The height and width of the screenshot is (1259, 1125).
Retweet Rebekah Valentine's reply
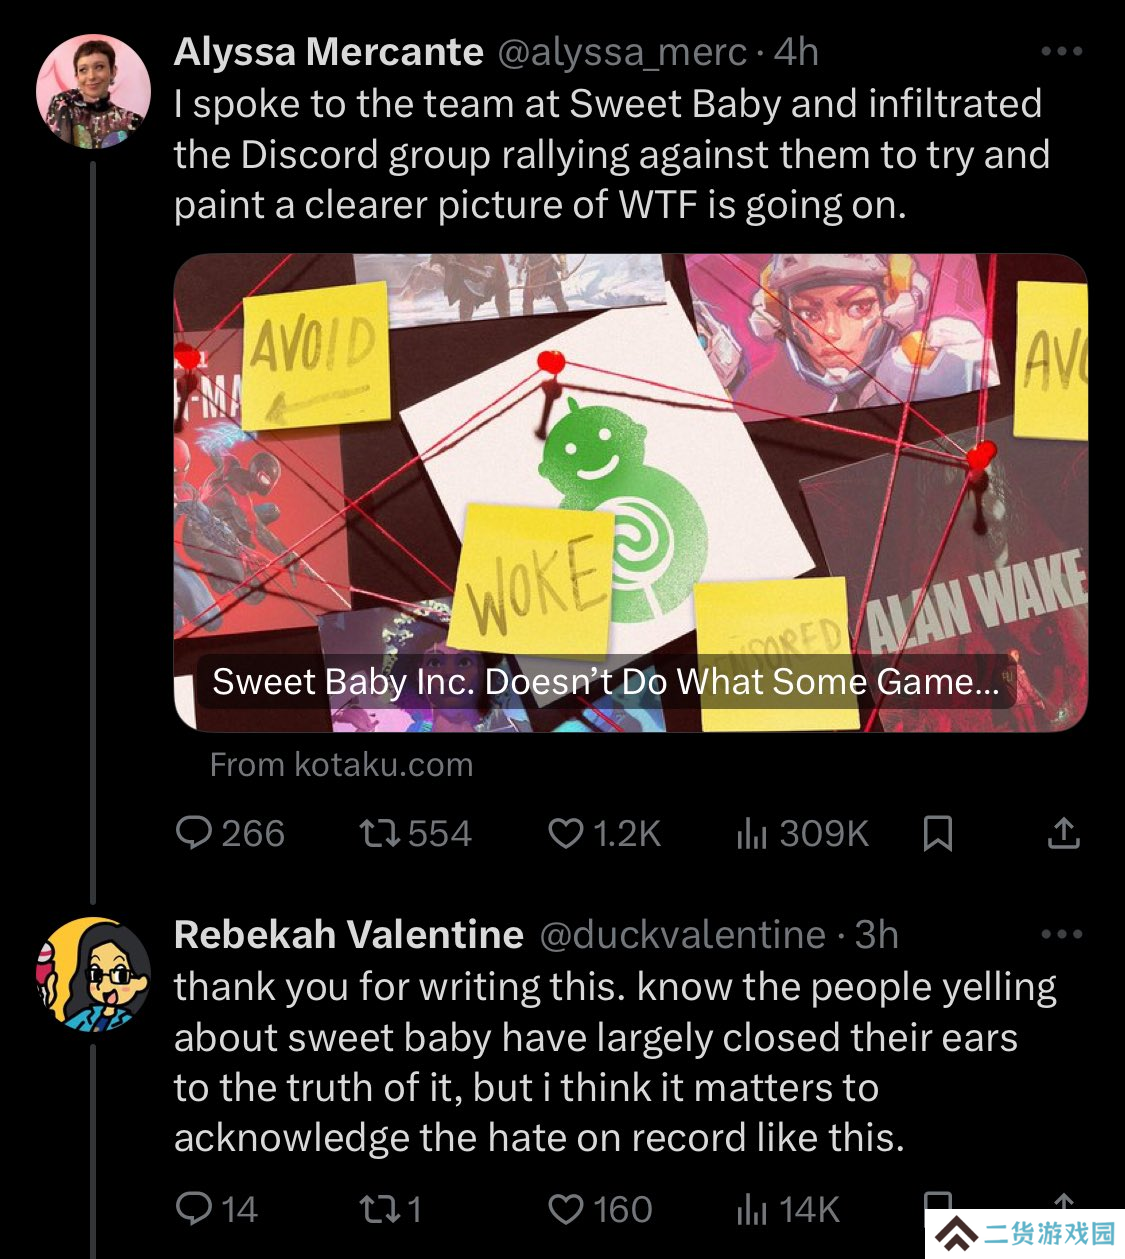click(391, 1209)
